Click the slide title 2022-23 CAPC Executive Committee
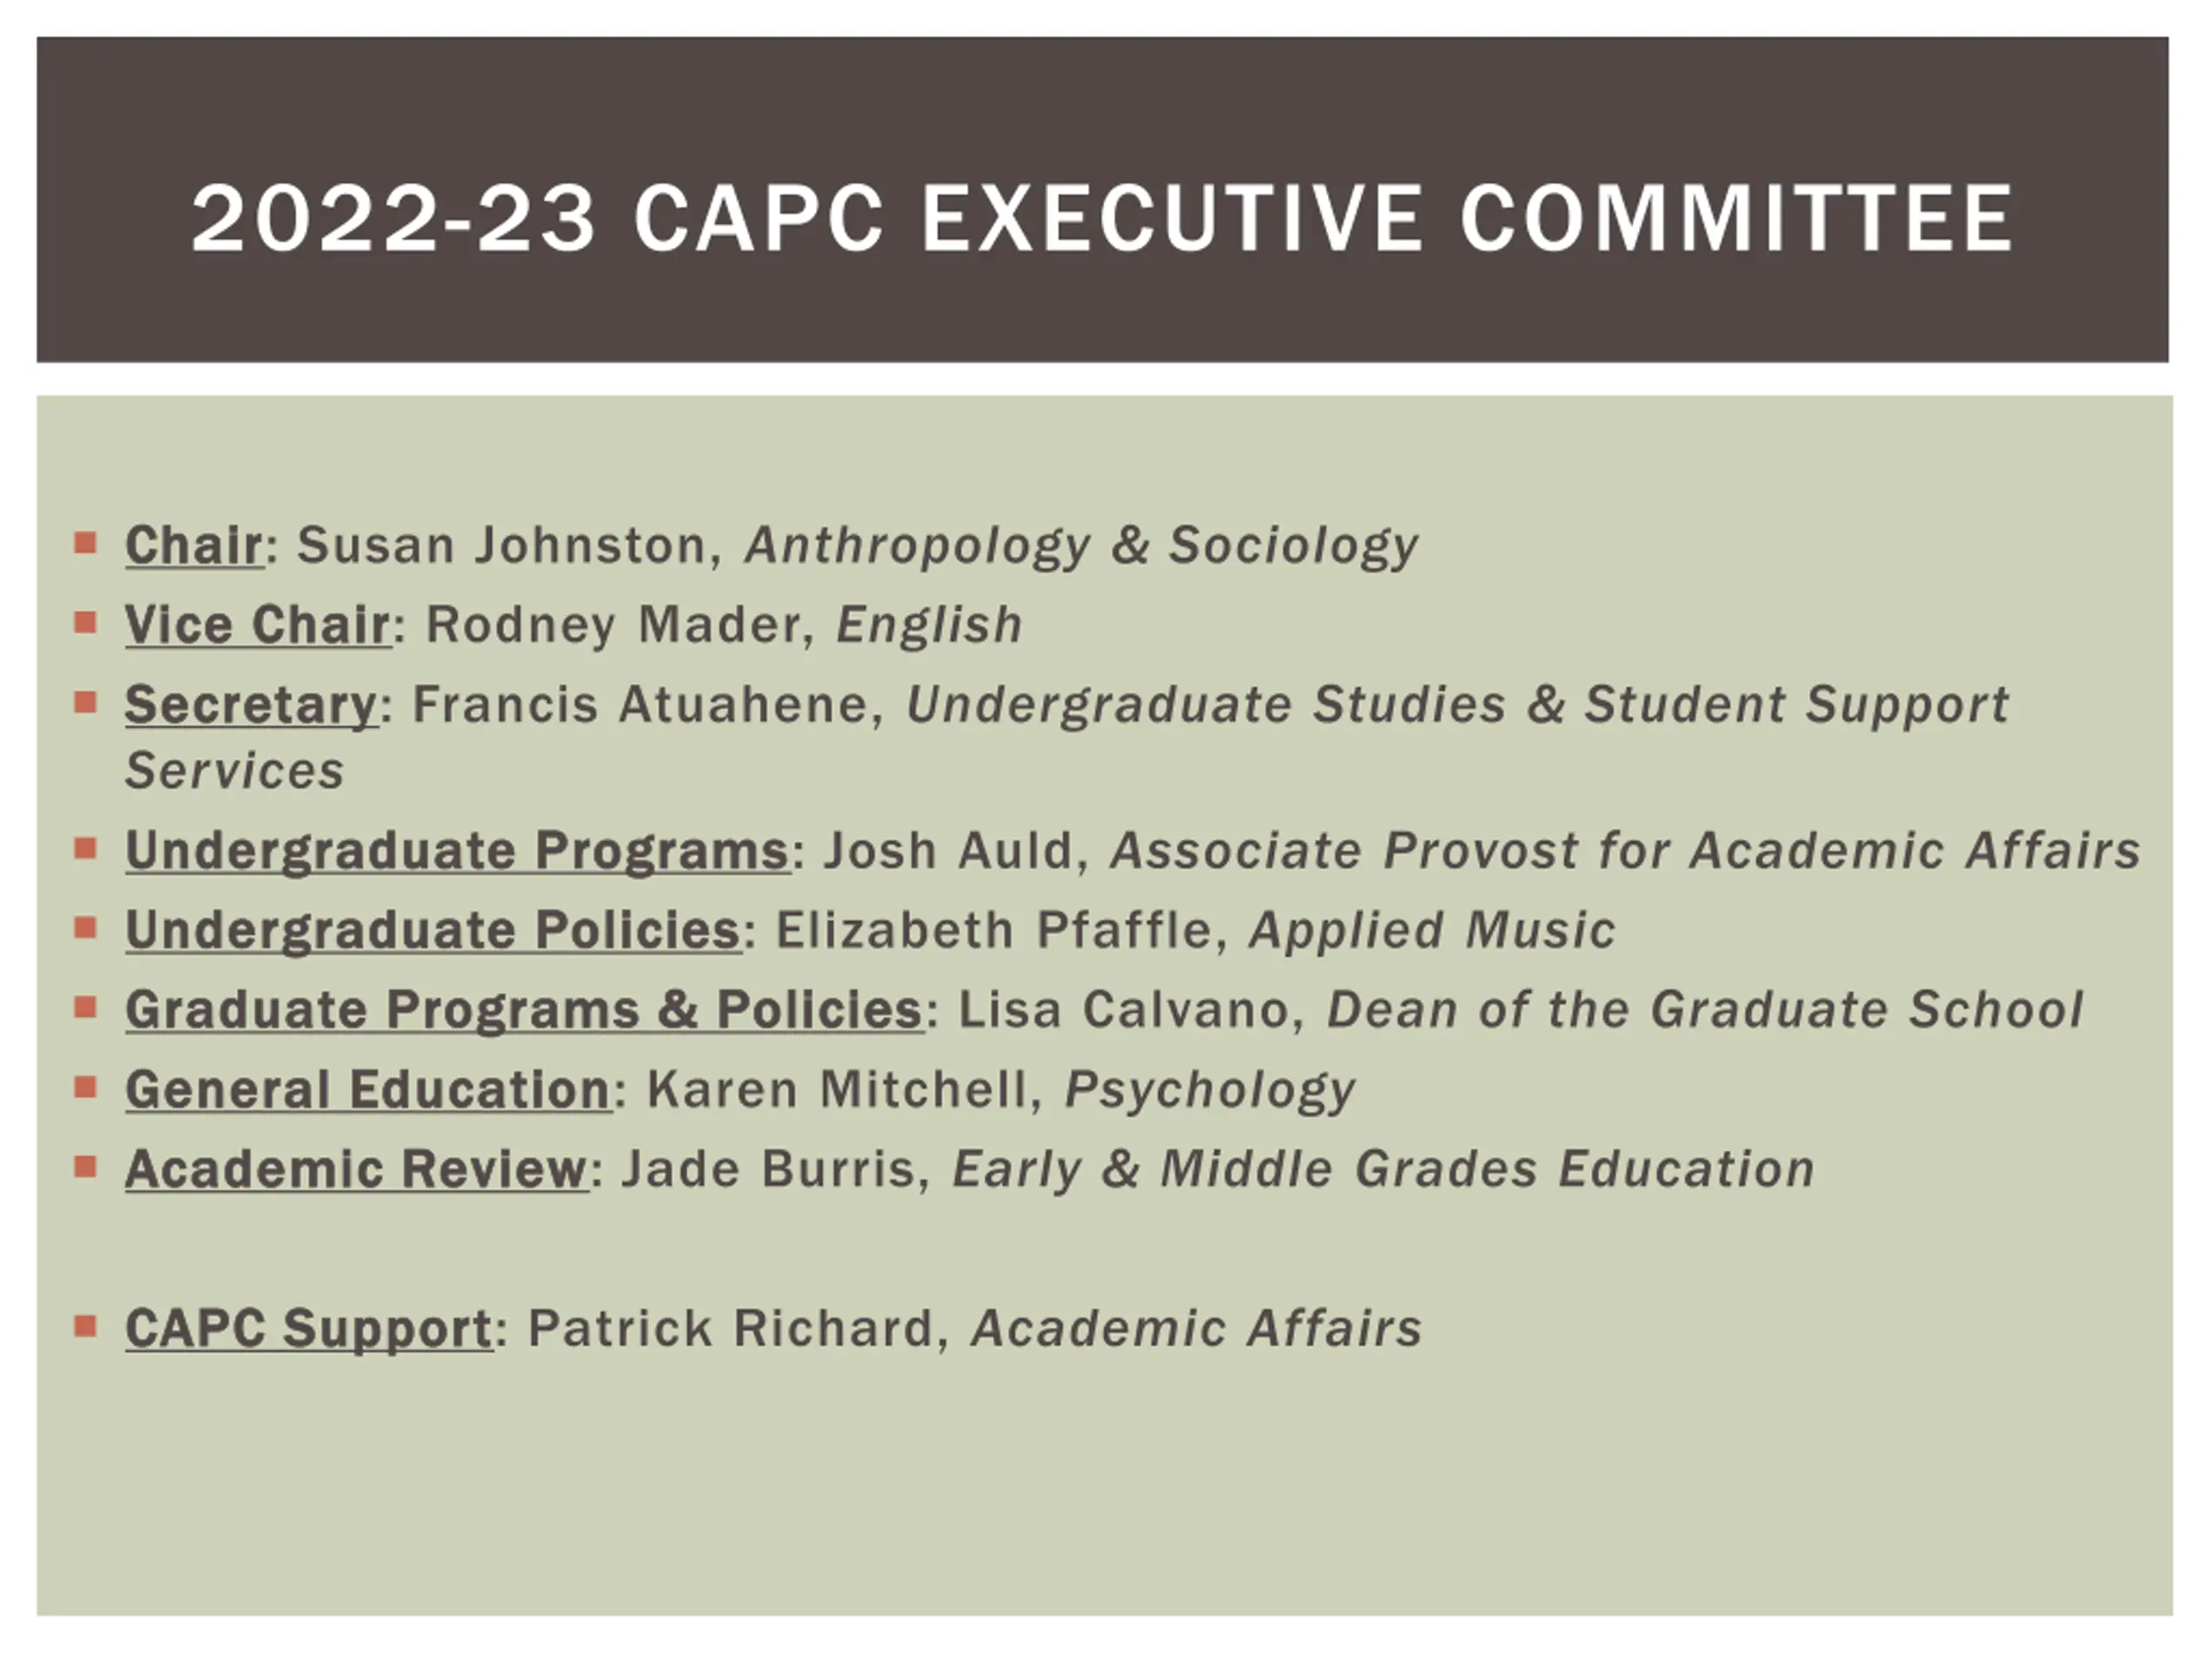Image resolution: width=2212 pixels, height=1659 pixels. click(1101, 218)
